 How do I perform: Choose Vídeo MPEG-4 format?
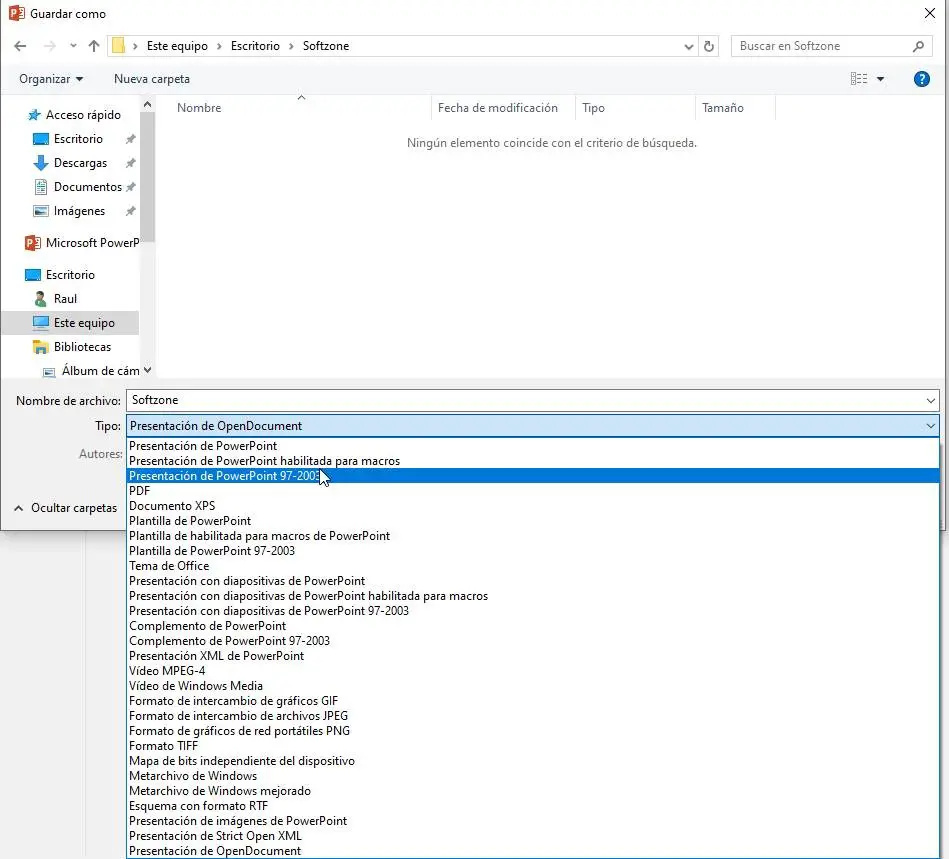click(533, 671)
